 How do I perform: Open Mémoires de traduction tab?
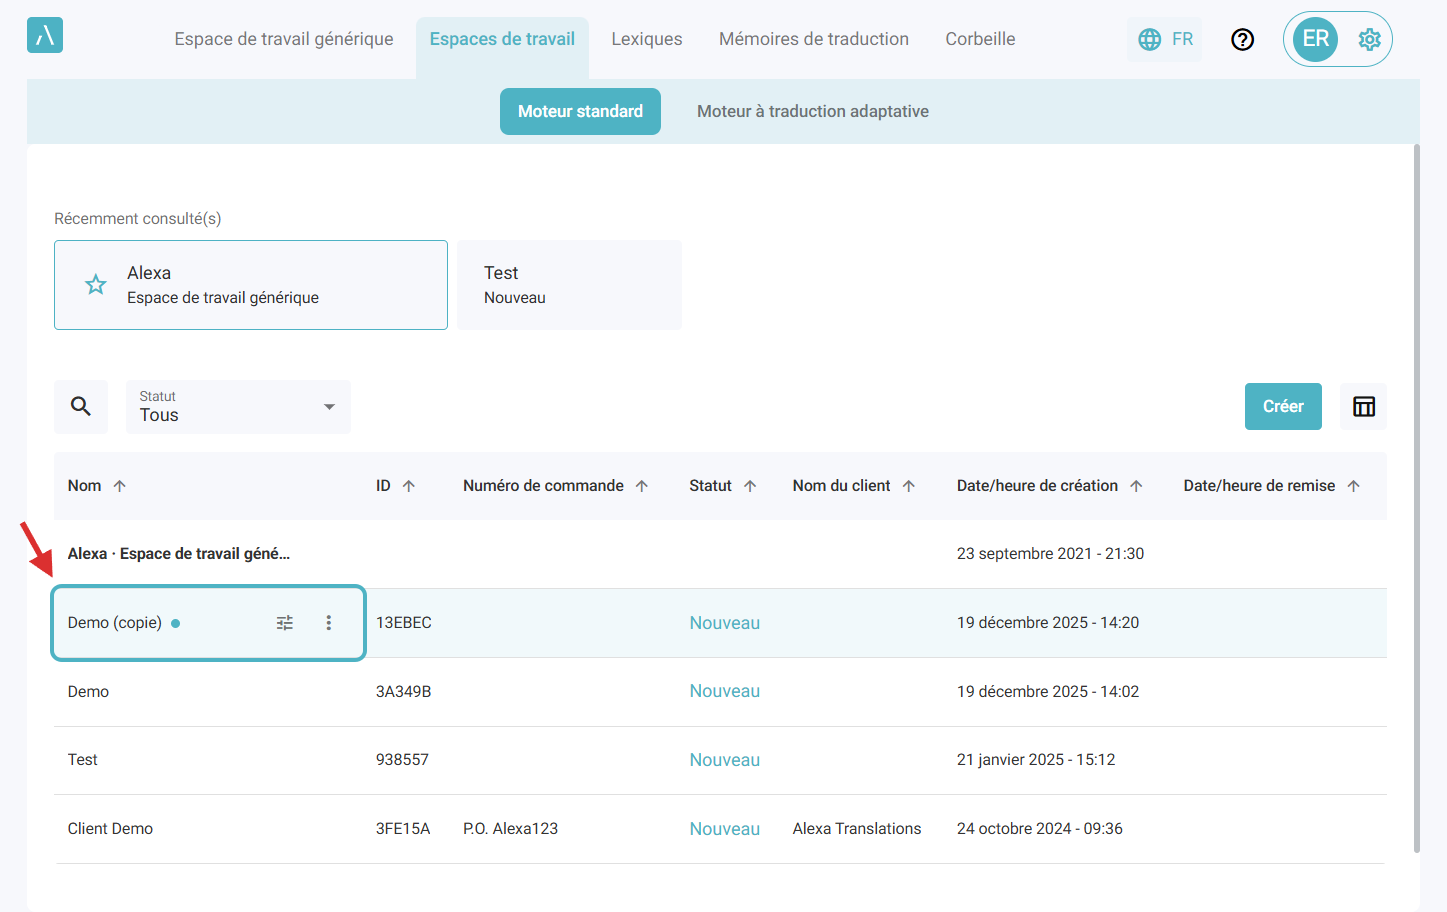813,39
